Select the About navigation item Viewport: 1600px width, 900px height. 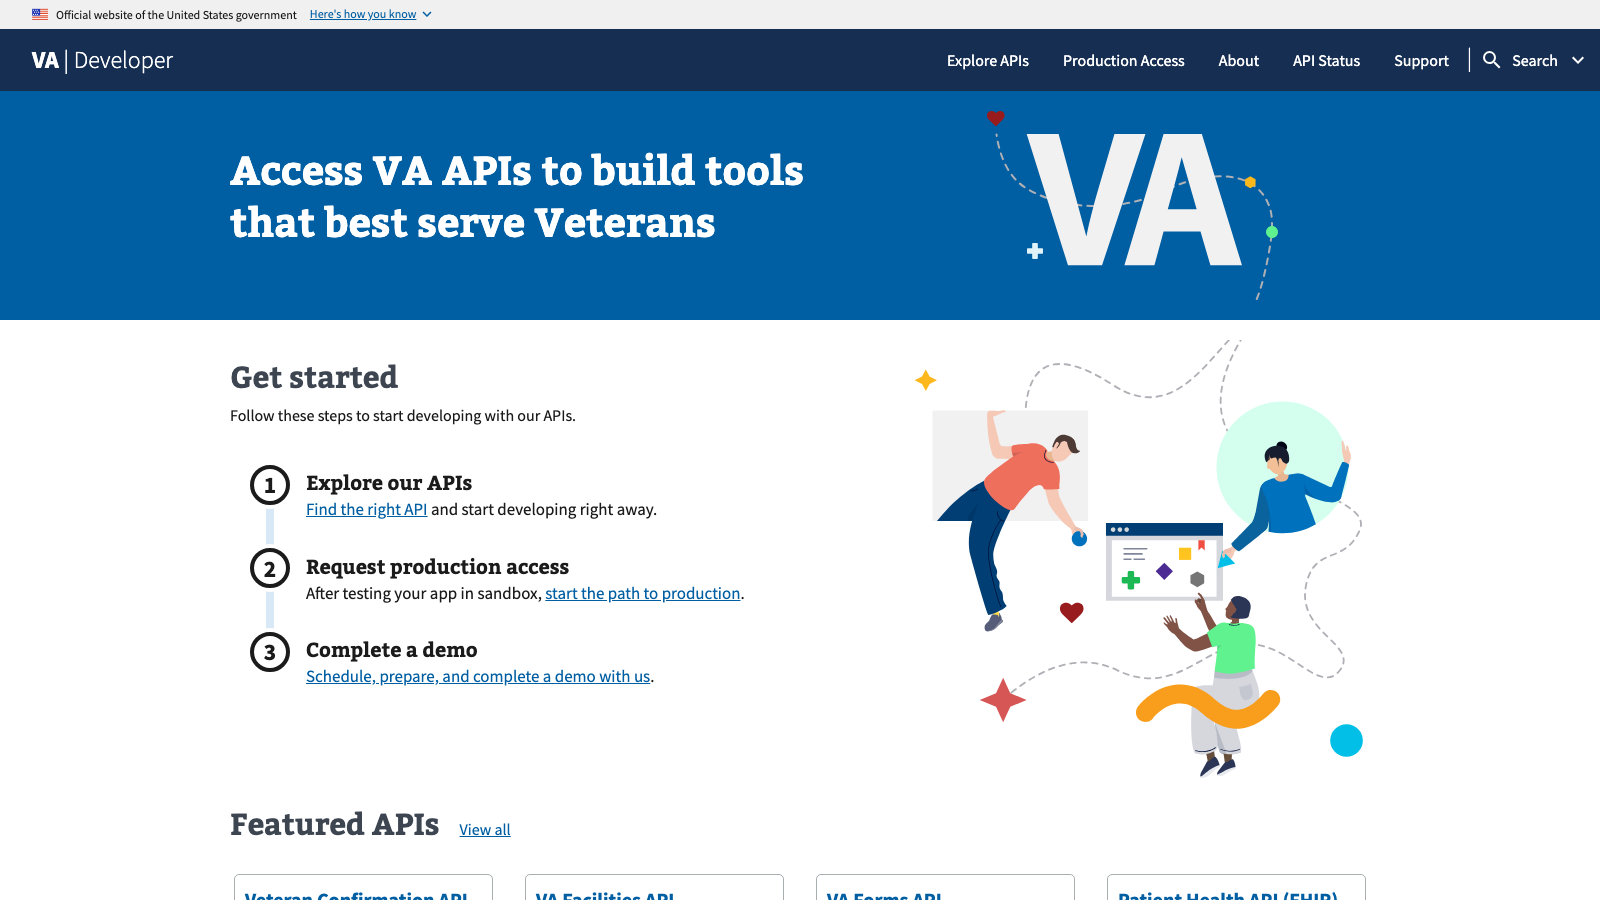1238,60
